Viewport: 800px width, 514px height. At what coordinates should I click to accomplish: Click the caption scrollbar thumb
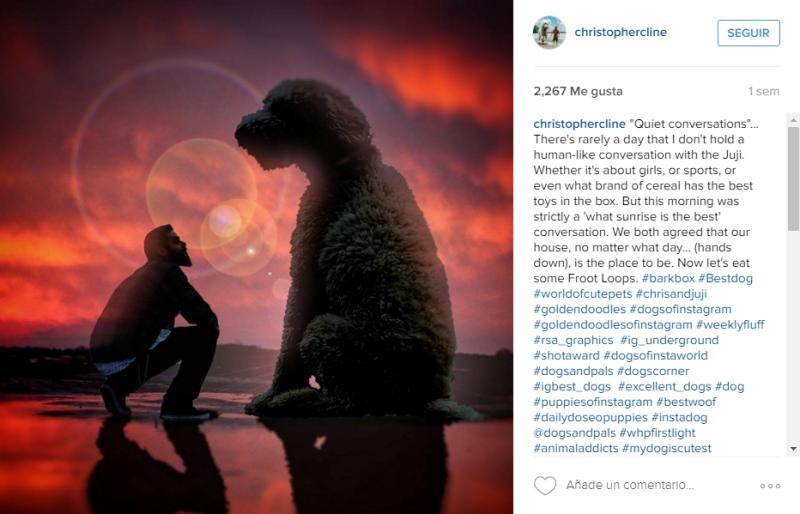click(793, 179)
